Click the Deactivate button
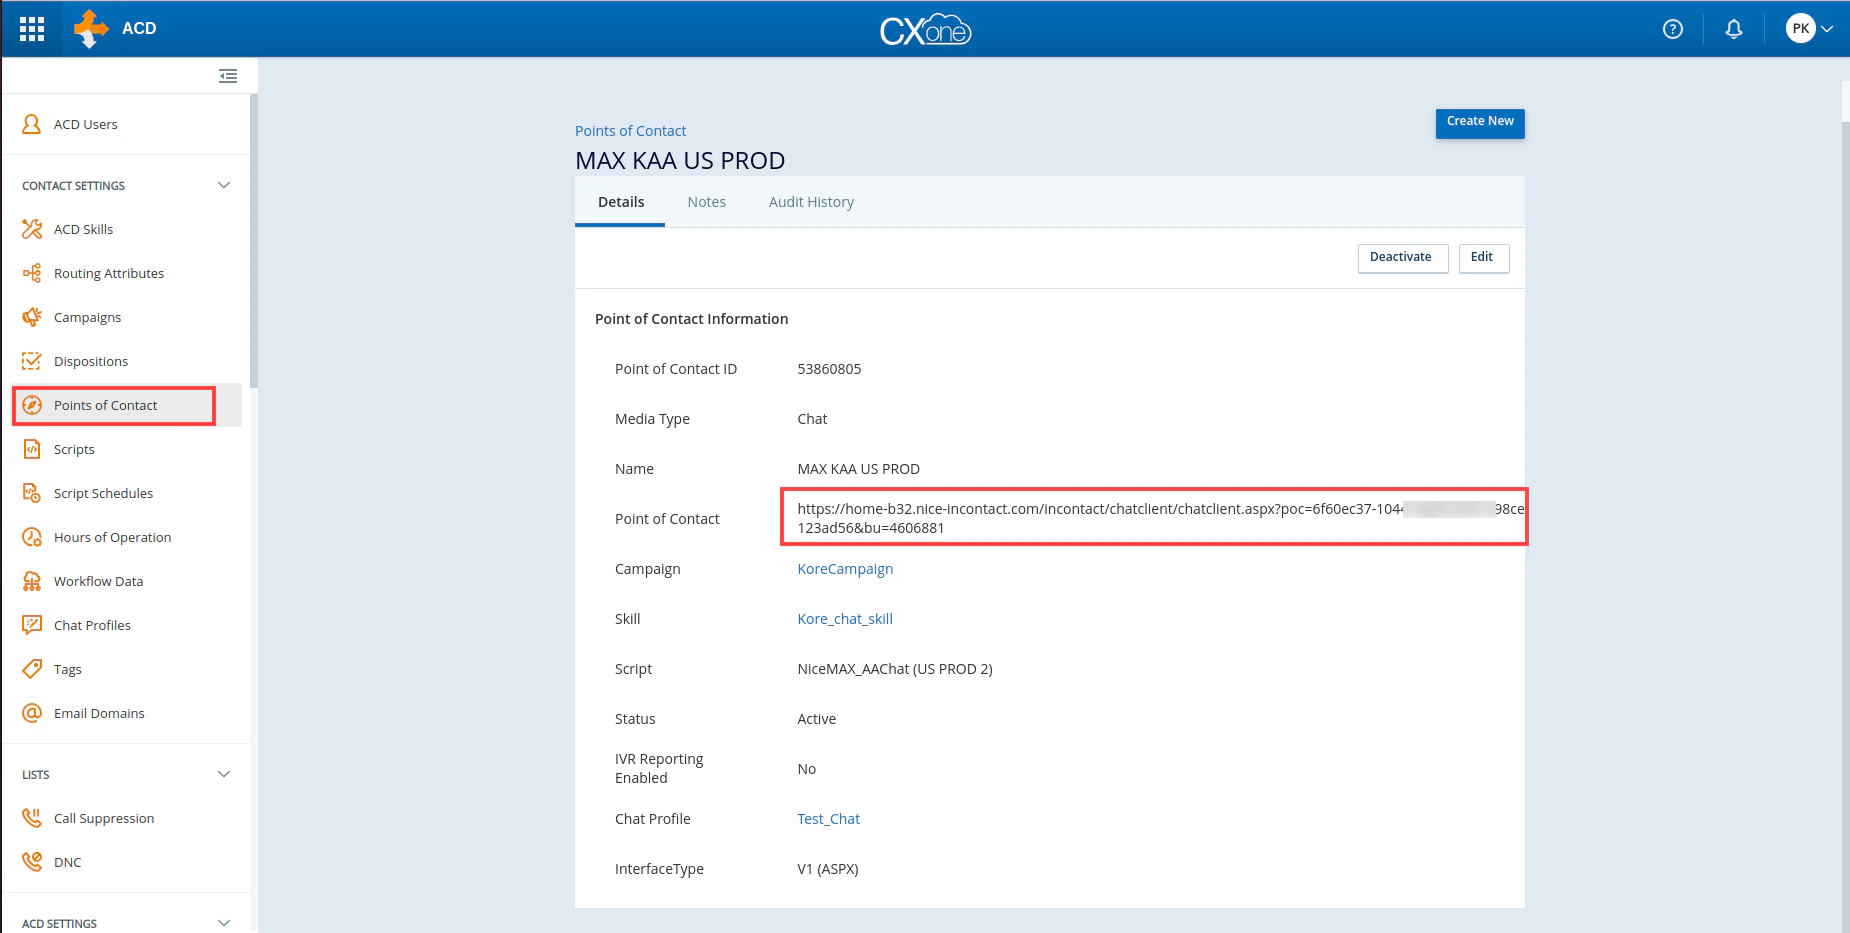Screen dimensions: 1850x933 pos(1402,258)
